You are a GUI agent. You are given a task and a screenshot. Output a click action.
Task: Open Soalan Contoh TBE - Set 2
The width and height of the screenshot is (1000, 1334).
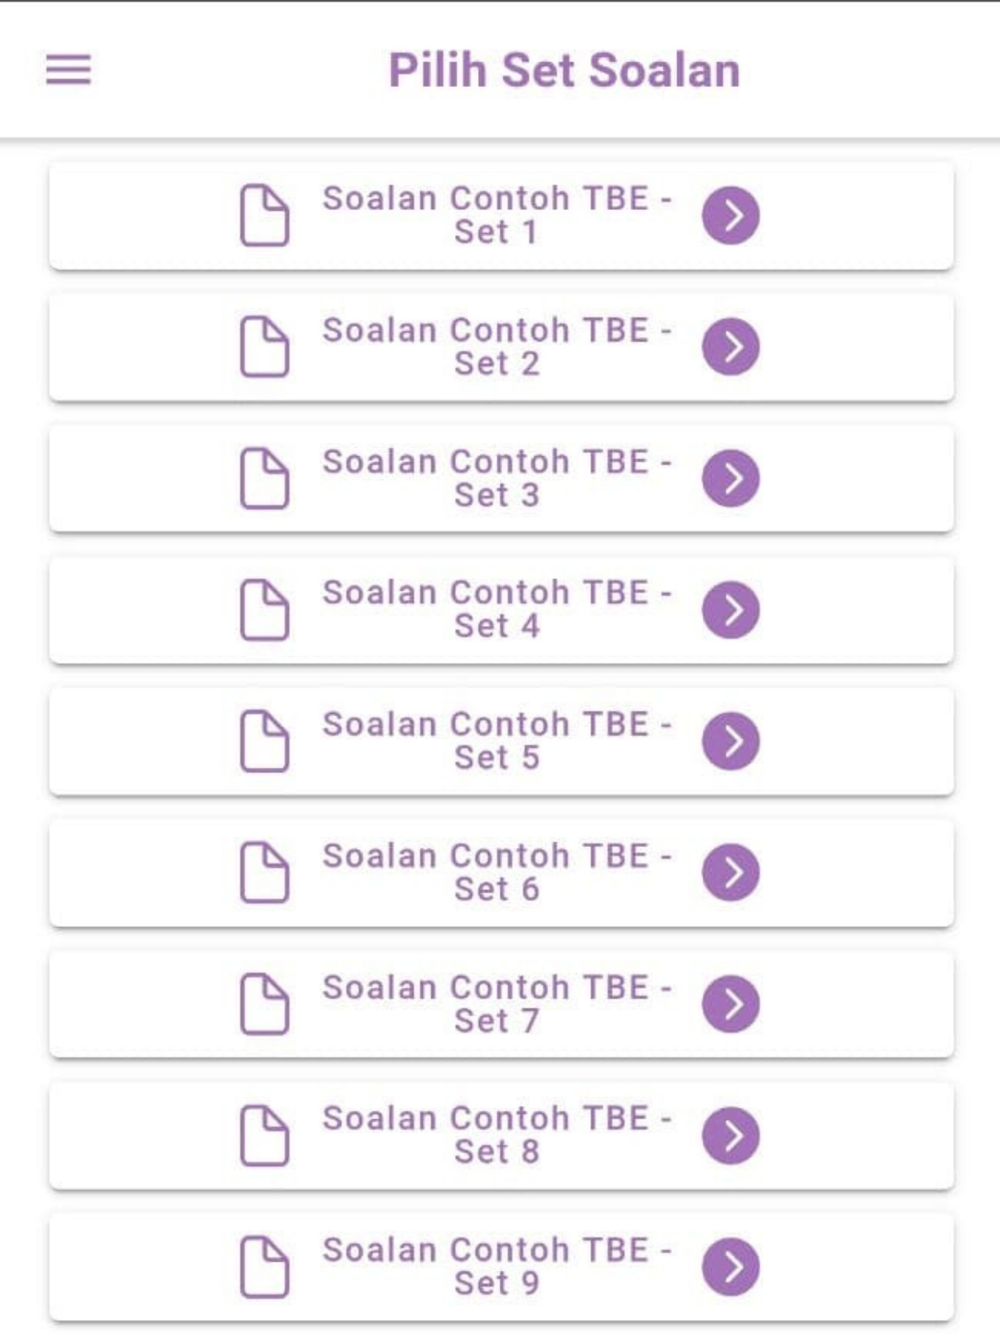[x=496, y=347]
